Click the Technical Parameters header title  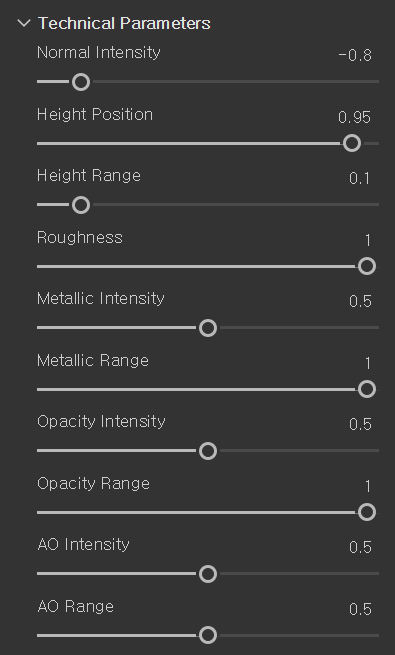coord(124,23)
